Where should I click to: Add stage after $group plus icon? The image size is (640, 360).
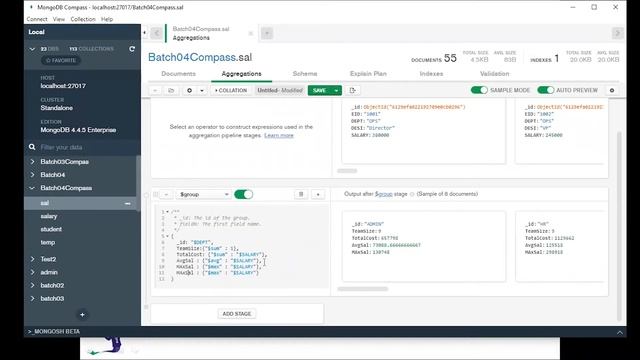[x=318, y=194]
